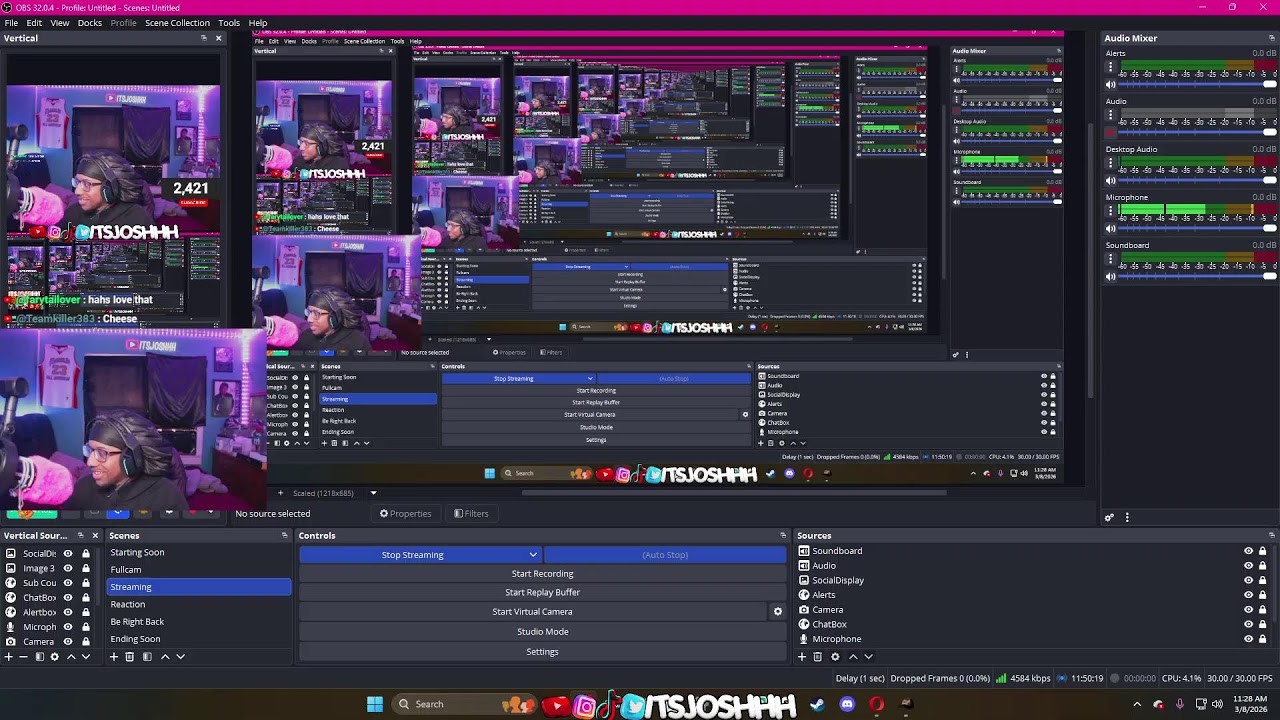Add a new scene with the plus icon
1280x720 pixels.
(x=114, y=657)
